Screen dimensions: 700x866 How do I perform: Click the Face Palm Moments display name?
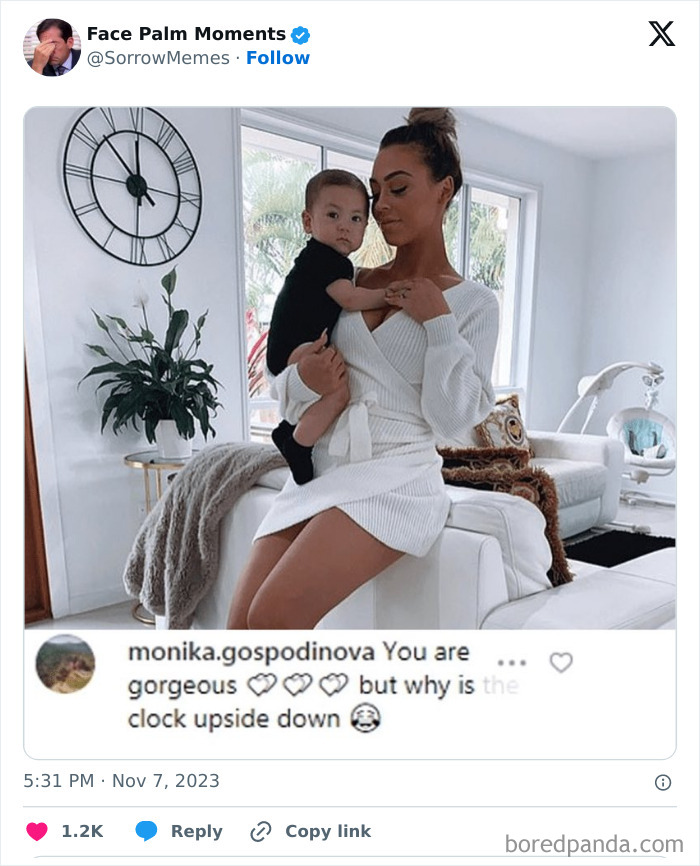(186, 34)
